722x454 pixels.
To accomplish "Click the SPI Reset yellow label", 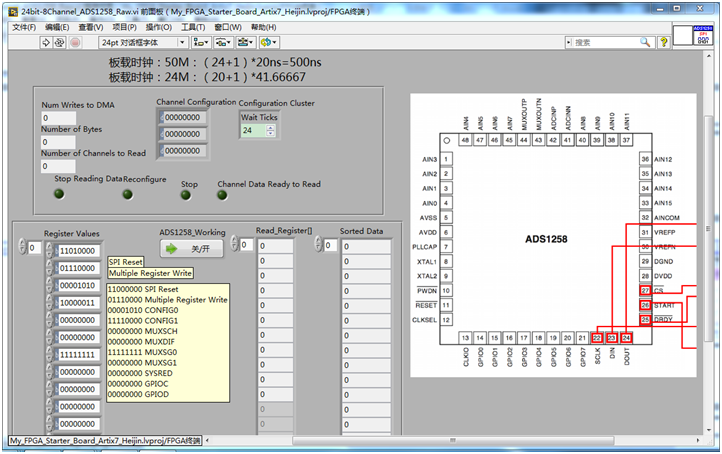I will point(126,262).
